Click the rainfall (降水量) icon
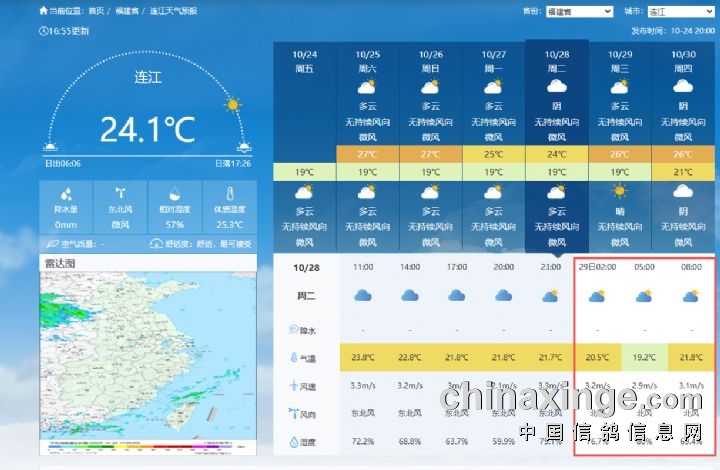 pyautogui.click(x=66, y=194)
